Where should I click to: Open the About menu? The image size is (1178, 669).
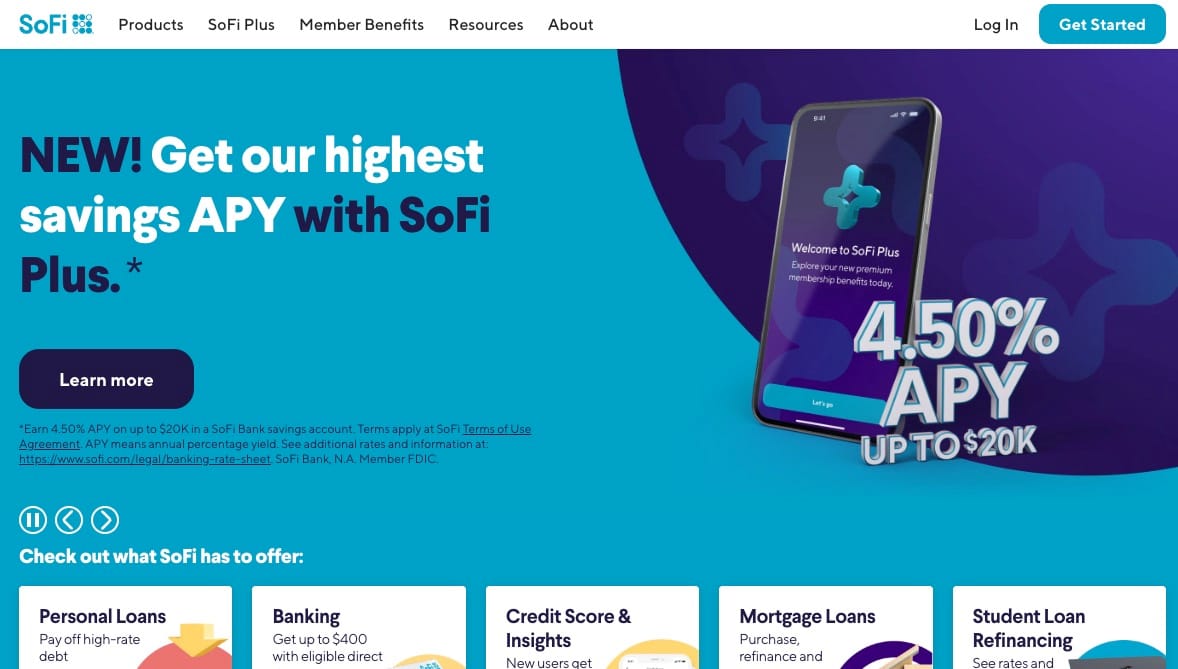pos(570,25)
